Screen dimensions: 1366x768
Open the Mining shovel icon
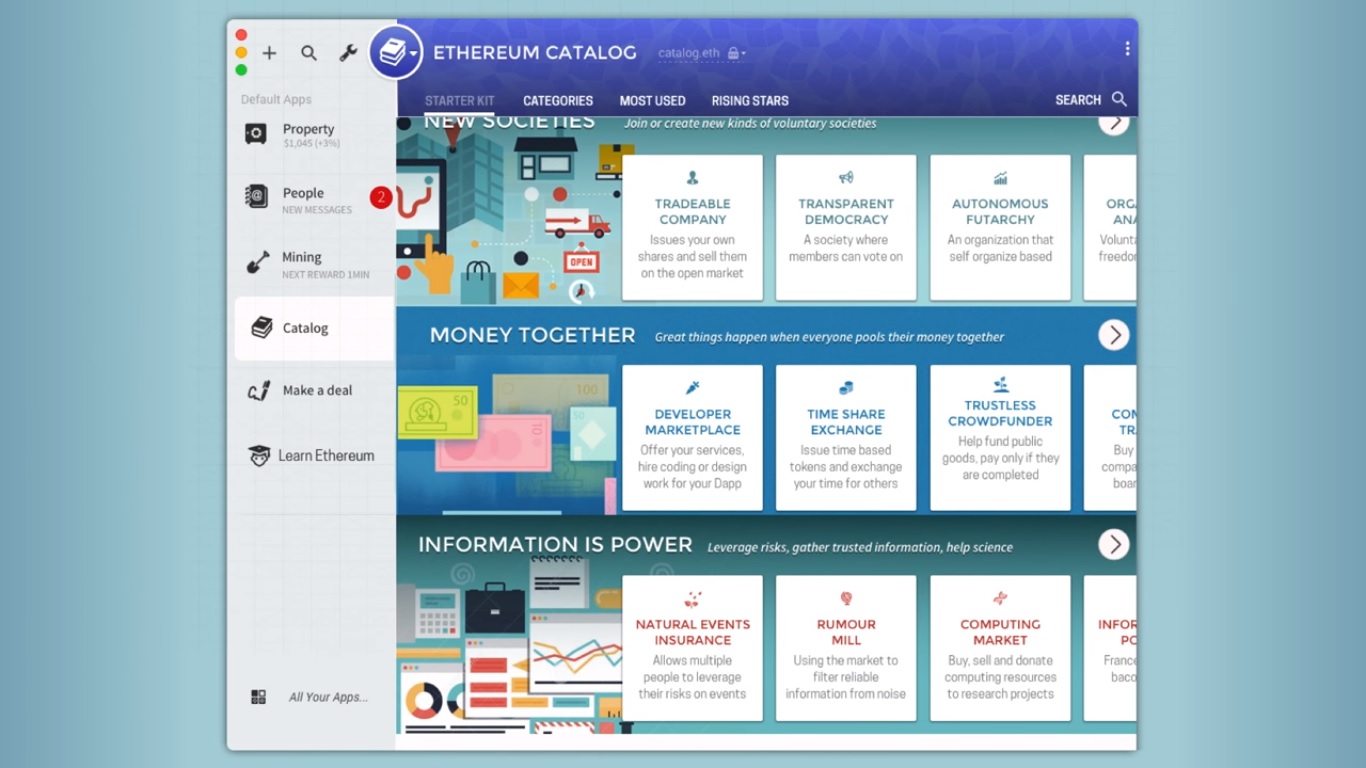(258, 263)
